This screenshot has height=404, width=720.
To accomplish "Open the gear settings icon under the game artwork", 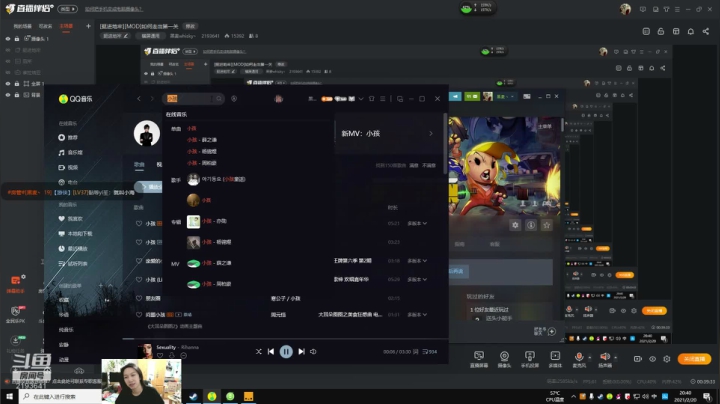I will 515,225.
